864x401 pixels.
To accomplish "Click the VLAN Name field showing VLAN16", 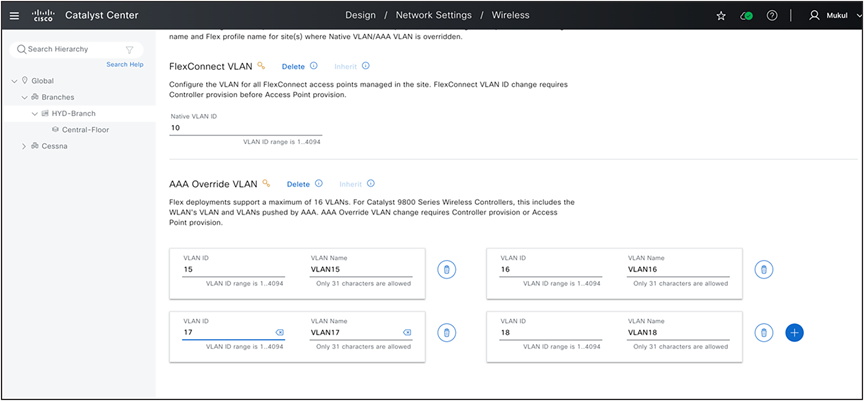I will [x=678, y=270].
